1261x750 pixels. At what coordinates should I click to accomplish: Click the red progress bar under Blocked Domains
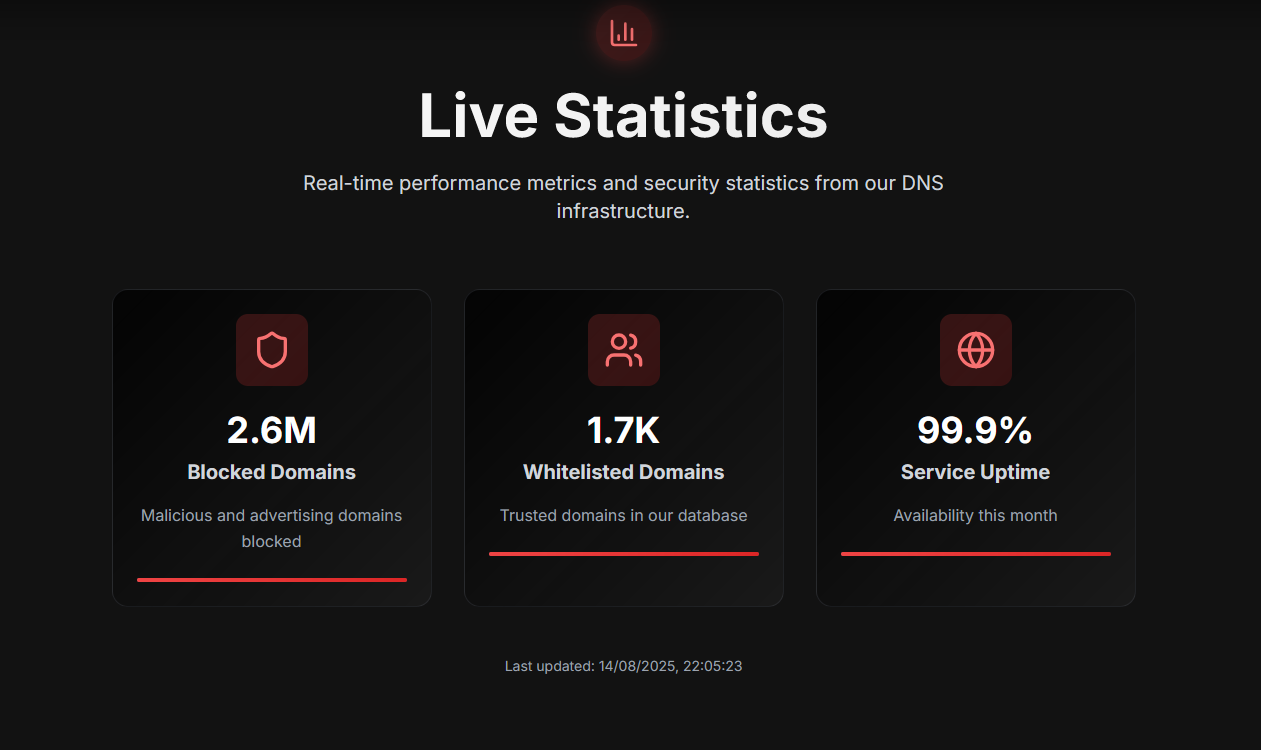click(272, 579)
